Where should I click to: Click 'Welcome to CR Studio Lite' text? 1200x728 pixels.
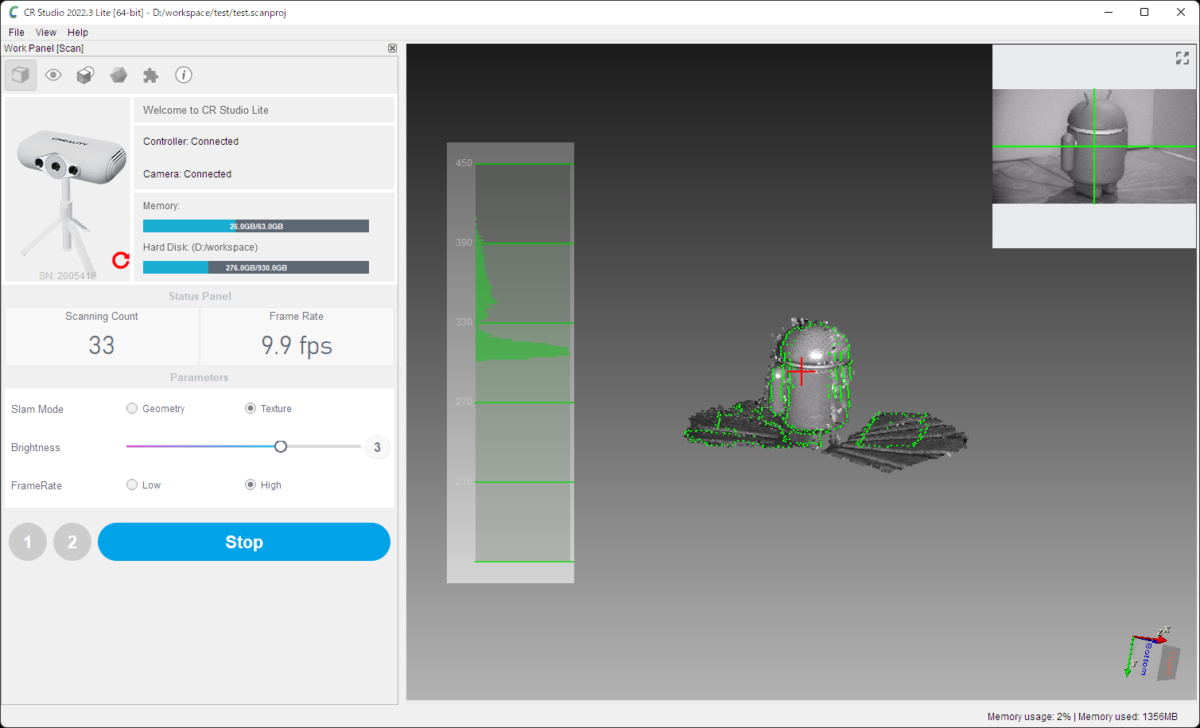[x=206, y=110]
